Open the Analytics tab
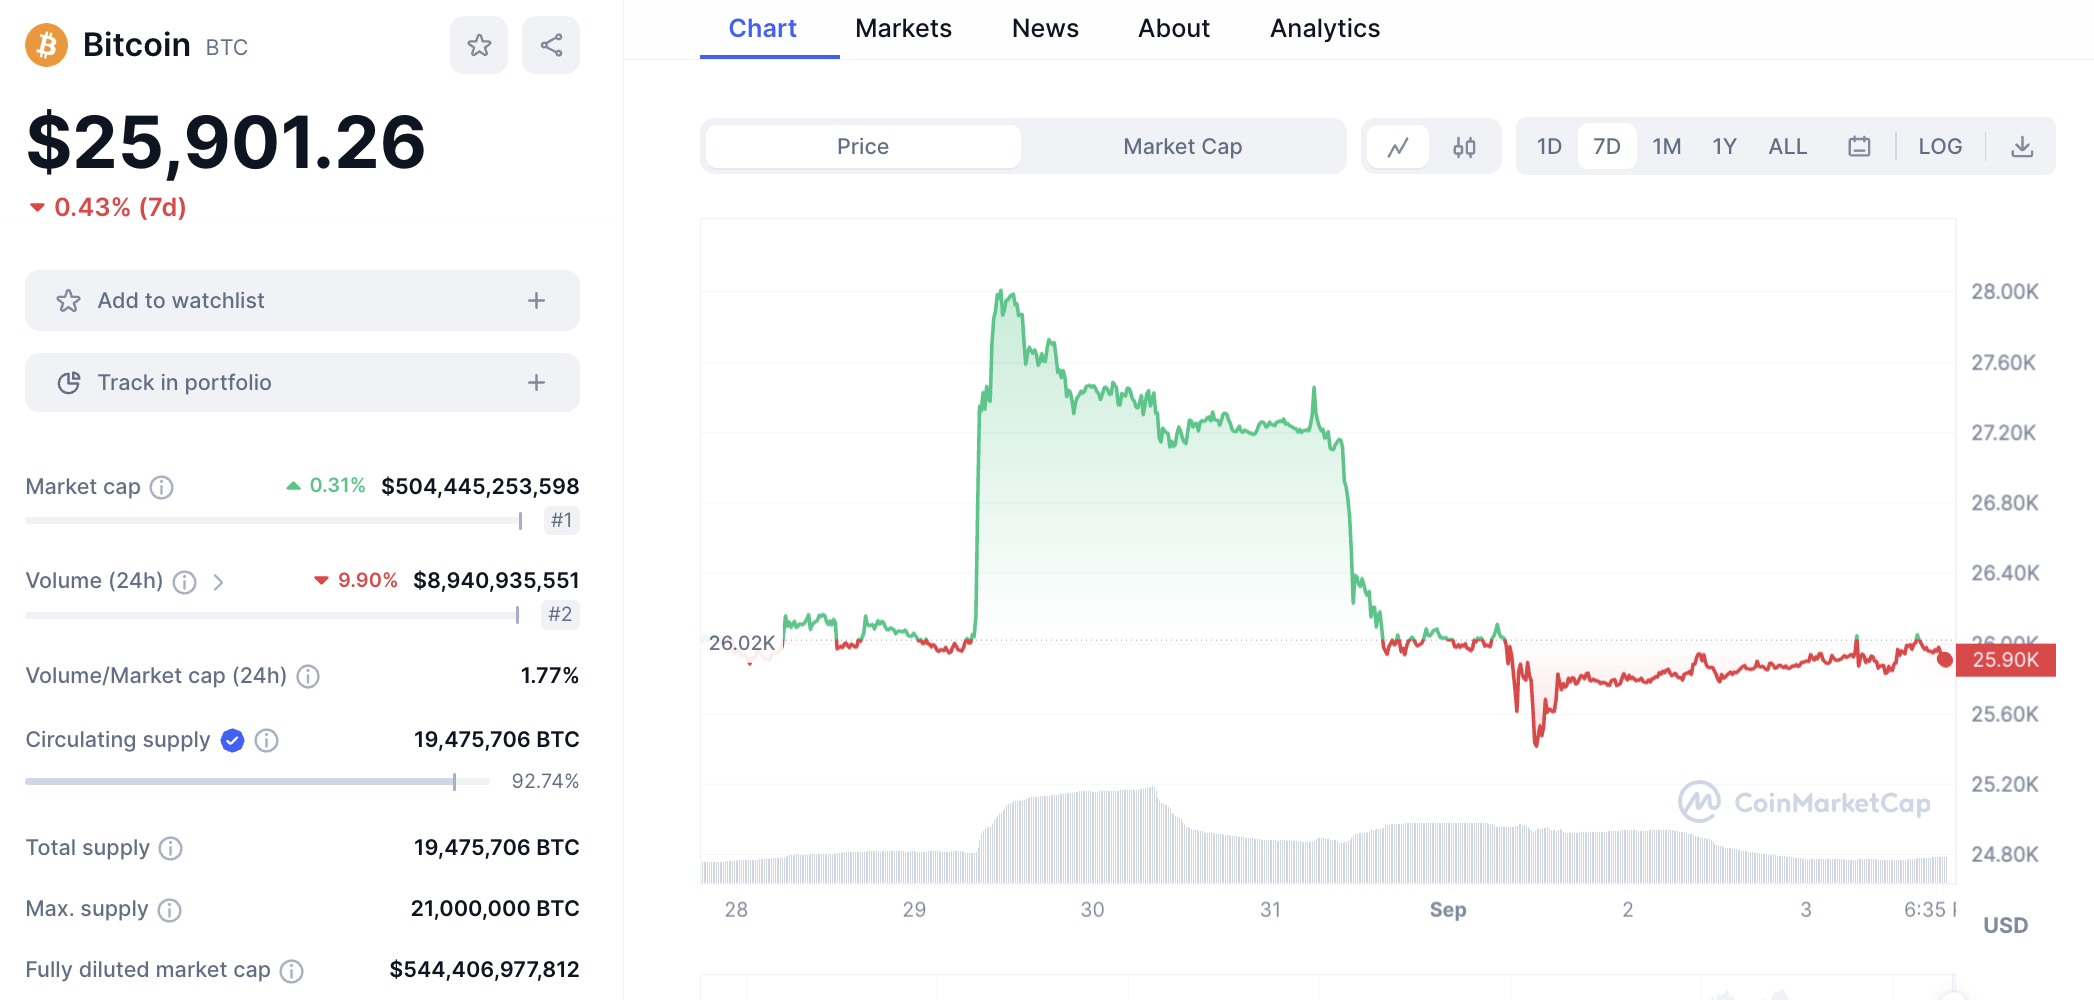The height and width of the screenshot is (1000, 2094). [x=1324, y=29]
